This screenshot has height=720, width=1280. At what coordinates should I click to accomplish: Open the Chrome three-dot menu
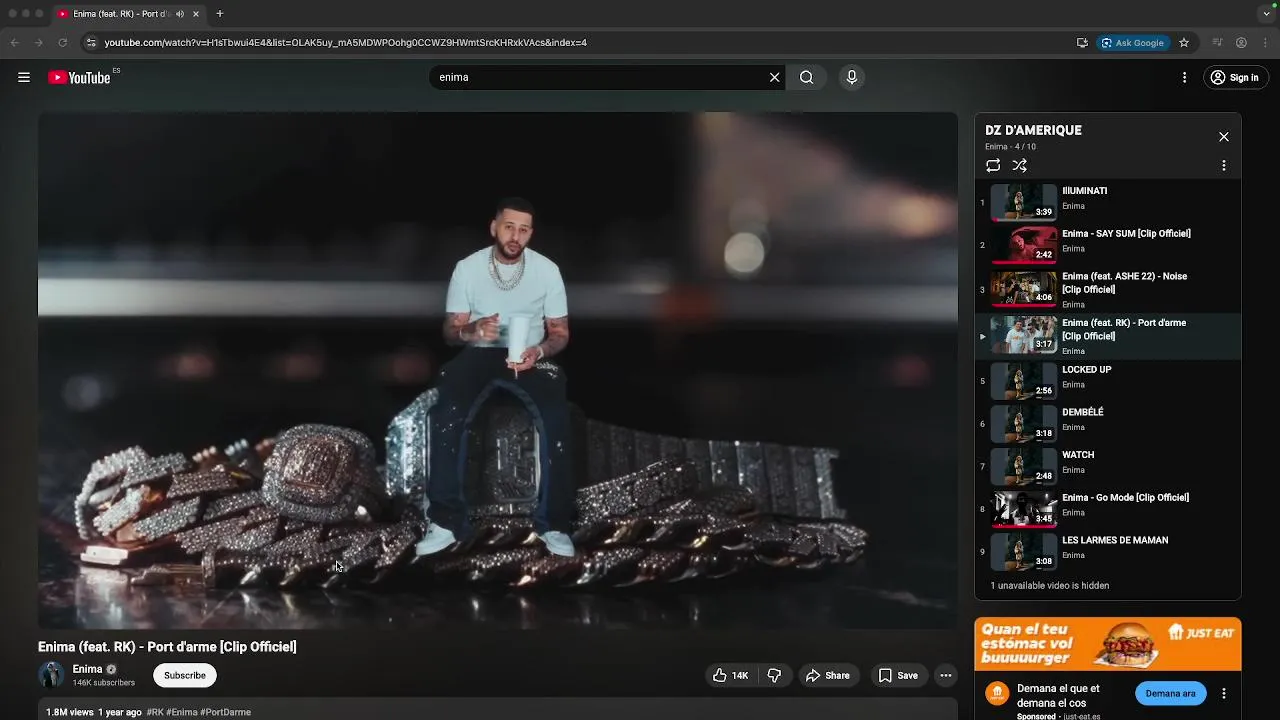tap(1266, 43)
